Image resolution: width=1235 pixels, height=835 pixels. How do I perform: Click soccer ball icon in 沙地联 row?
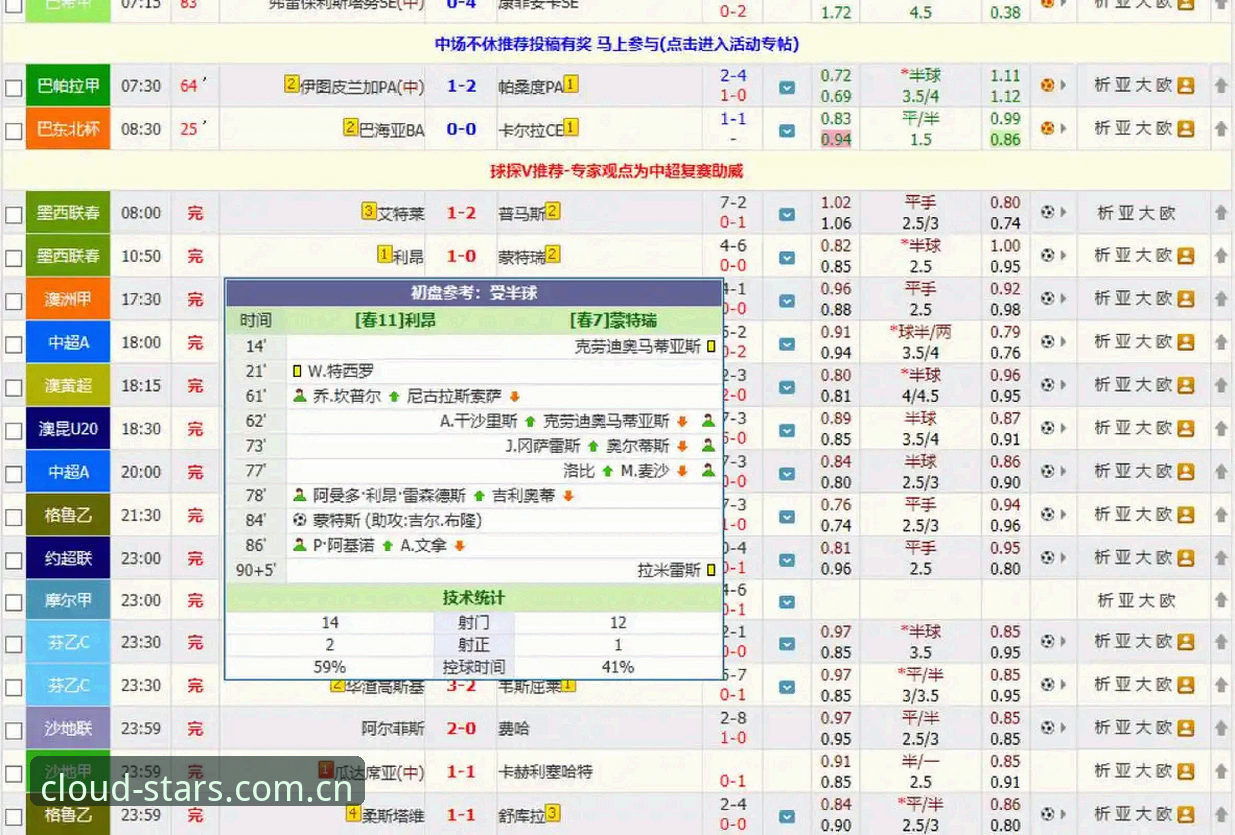coord(1047,727)
